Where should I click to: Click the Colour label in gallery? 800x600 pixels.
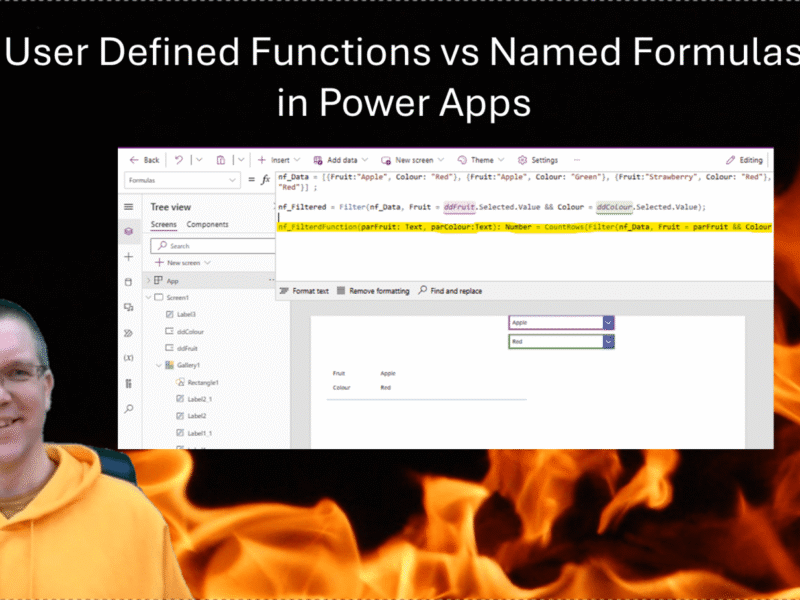(341, 388)
